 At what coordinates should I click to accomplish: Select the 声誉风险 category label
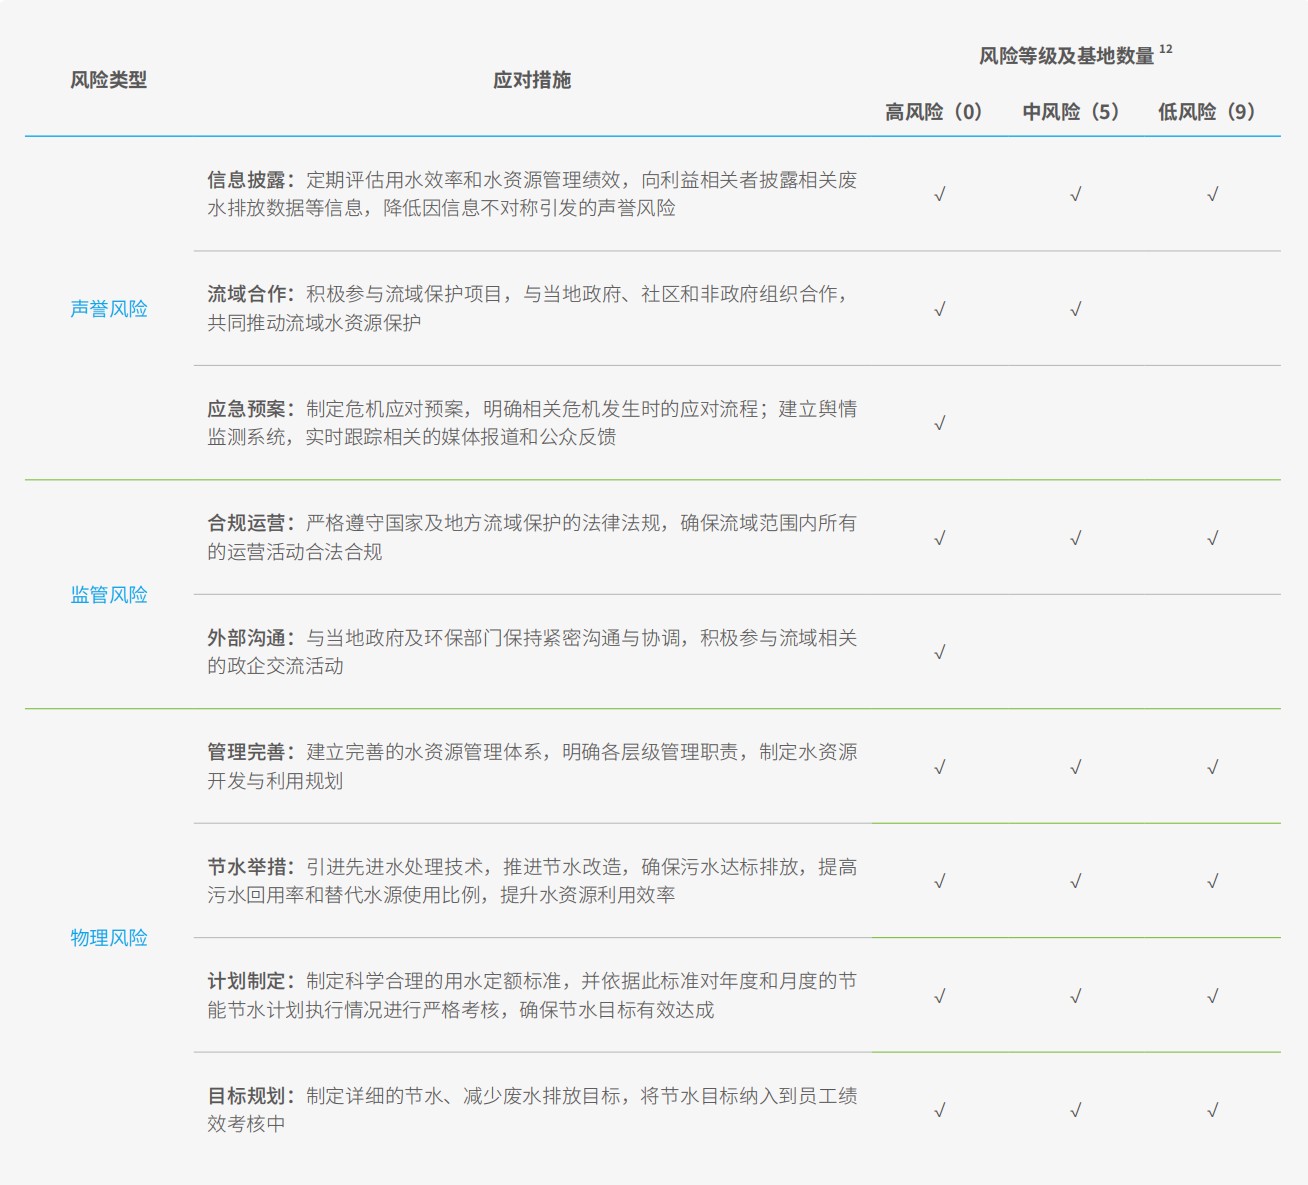pos(109,309)
